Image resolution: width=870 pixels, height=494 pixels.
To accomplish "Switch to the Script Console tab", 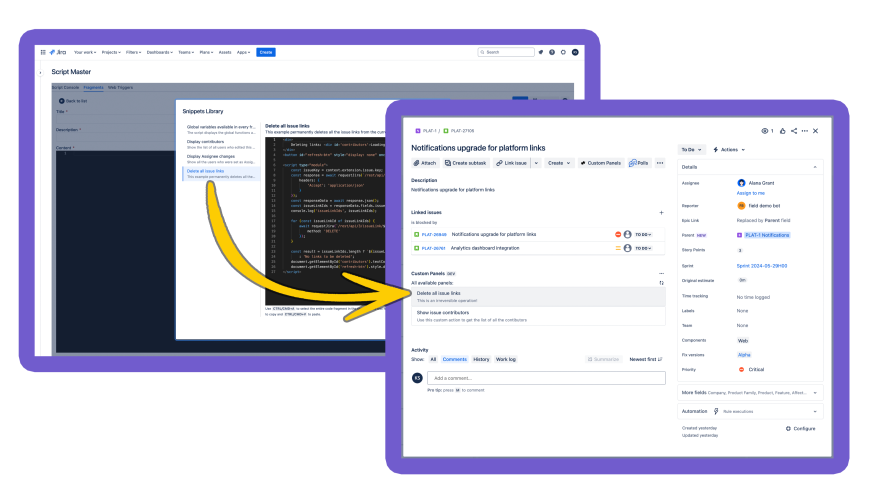I will point(65,88).
